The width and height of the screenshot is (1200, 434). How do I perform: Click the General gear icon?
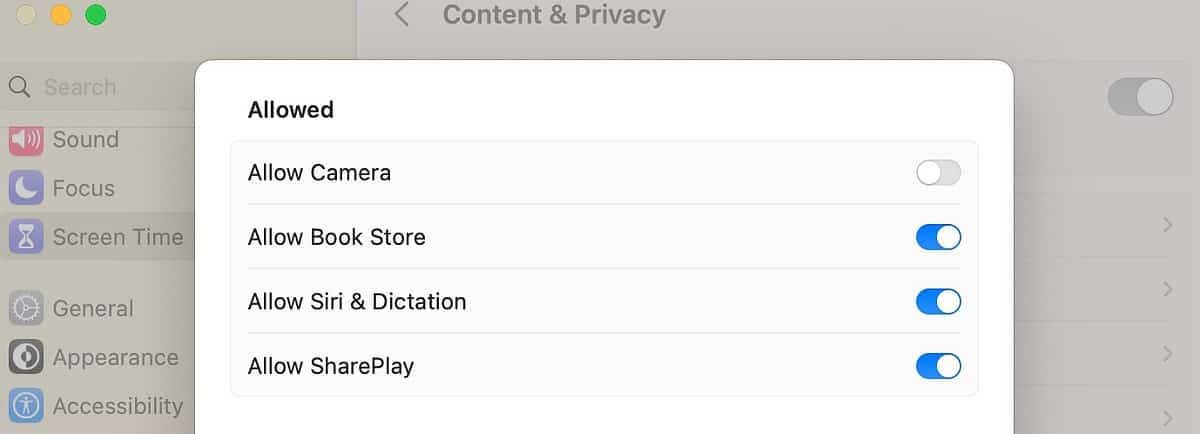(26, 308)
